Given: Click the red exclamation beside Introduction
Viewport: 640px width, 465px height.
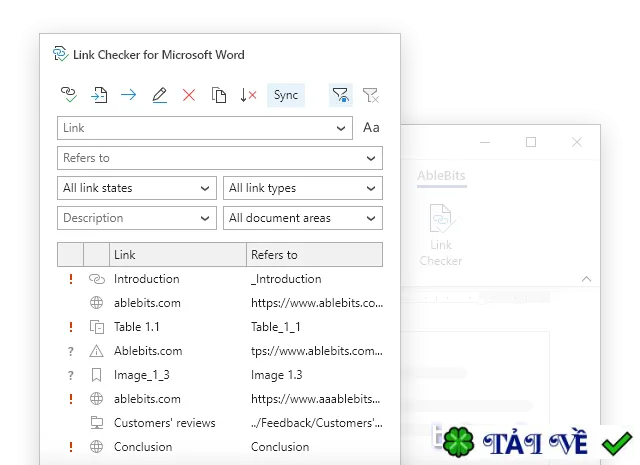Looking at the screenshot, I should 71,279.
